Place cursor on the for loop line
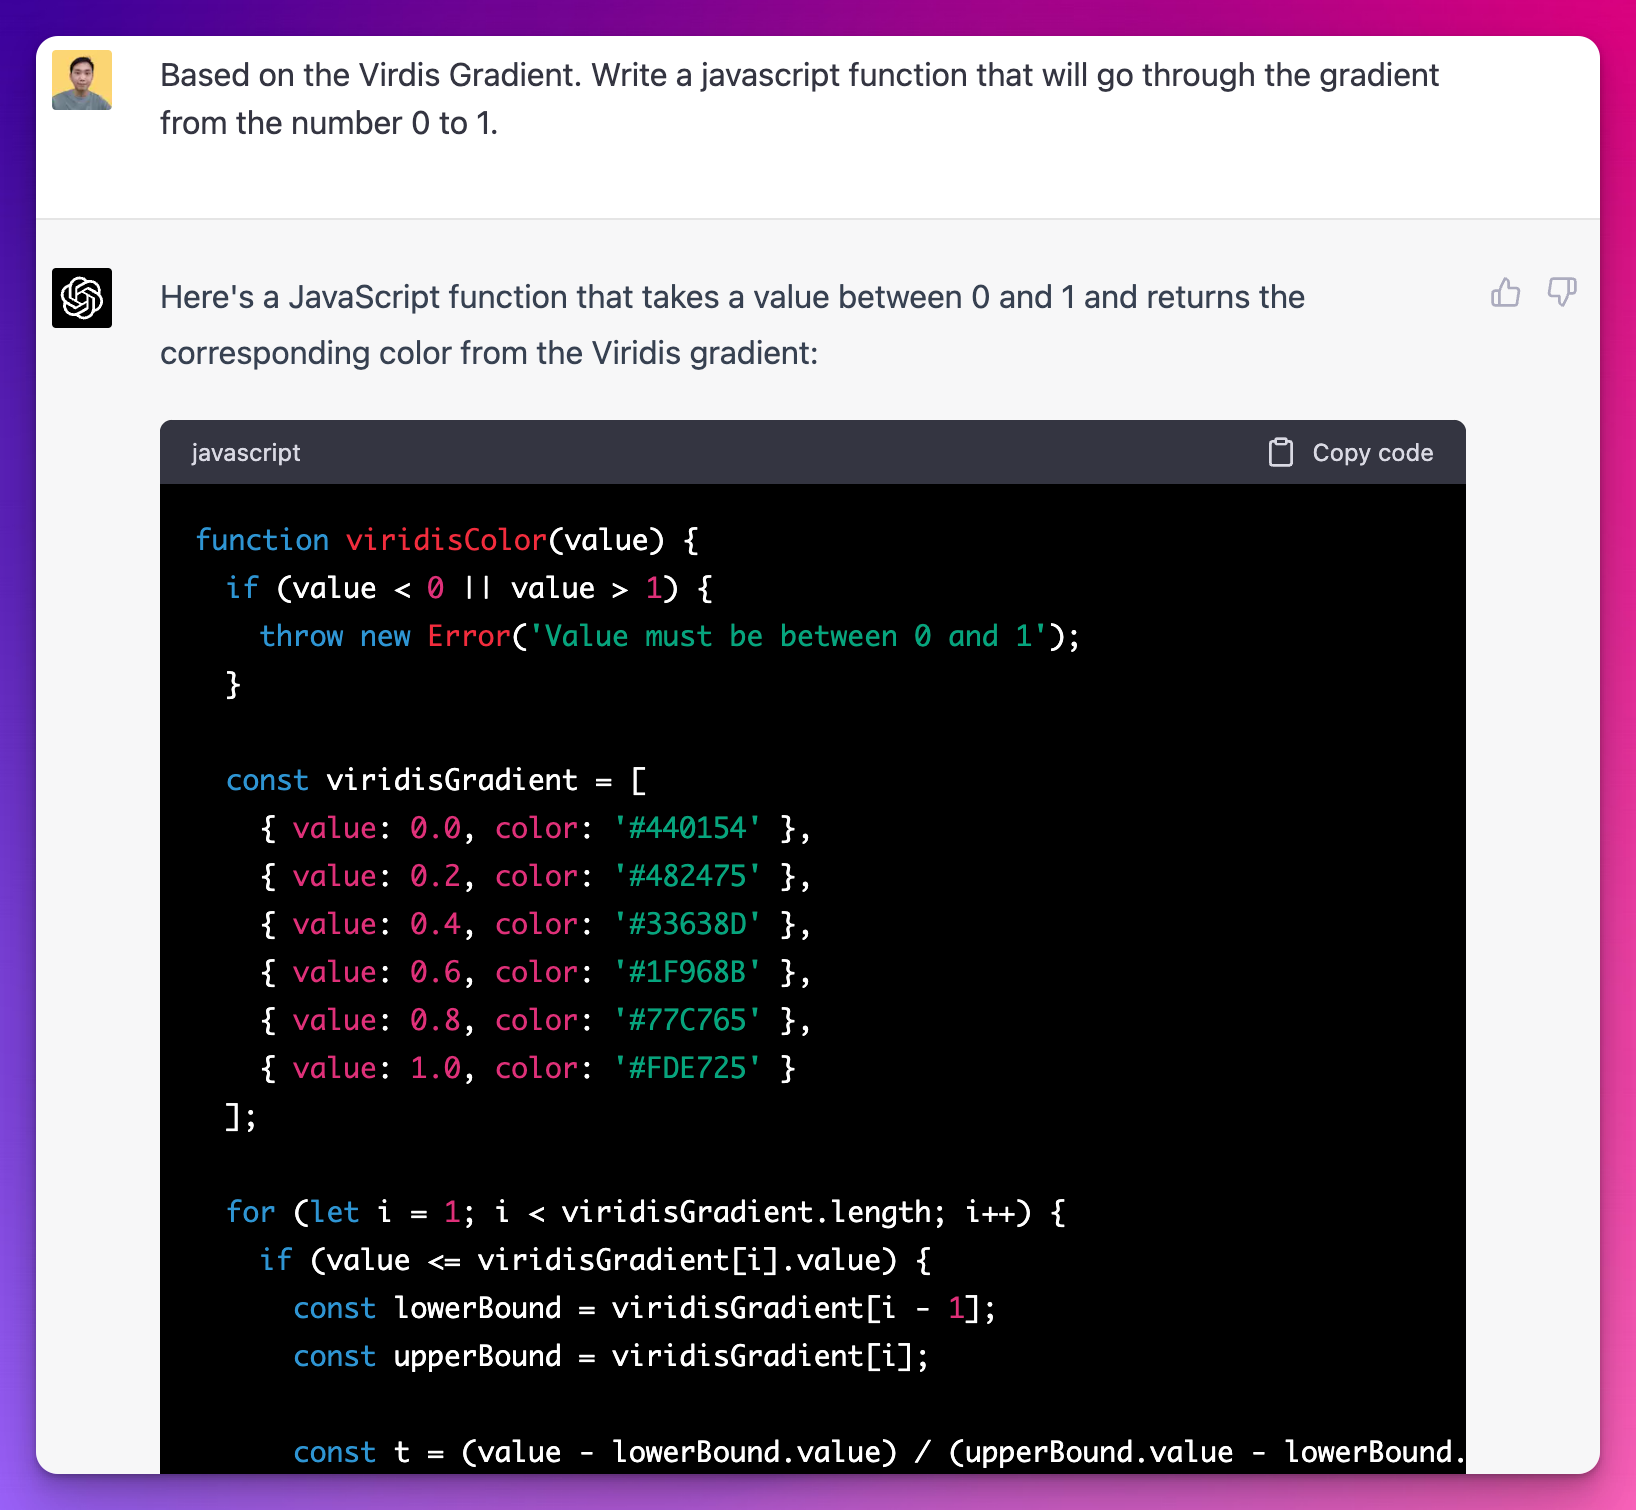Screen dimensions: 1636x1510 (645, 1212)
